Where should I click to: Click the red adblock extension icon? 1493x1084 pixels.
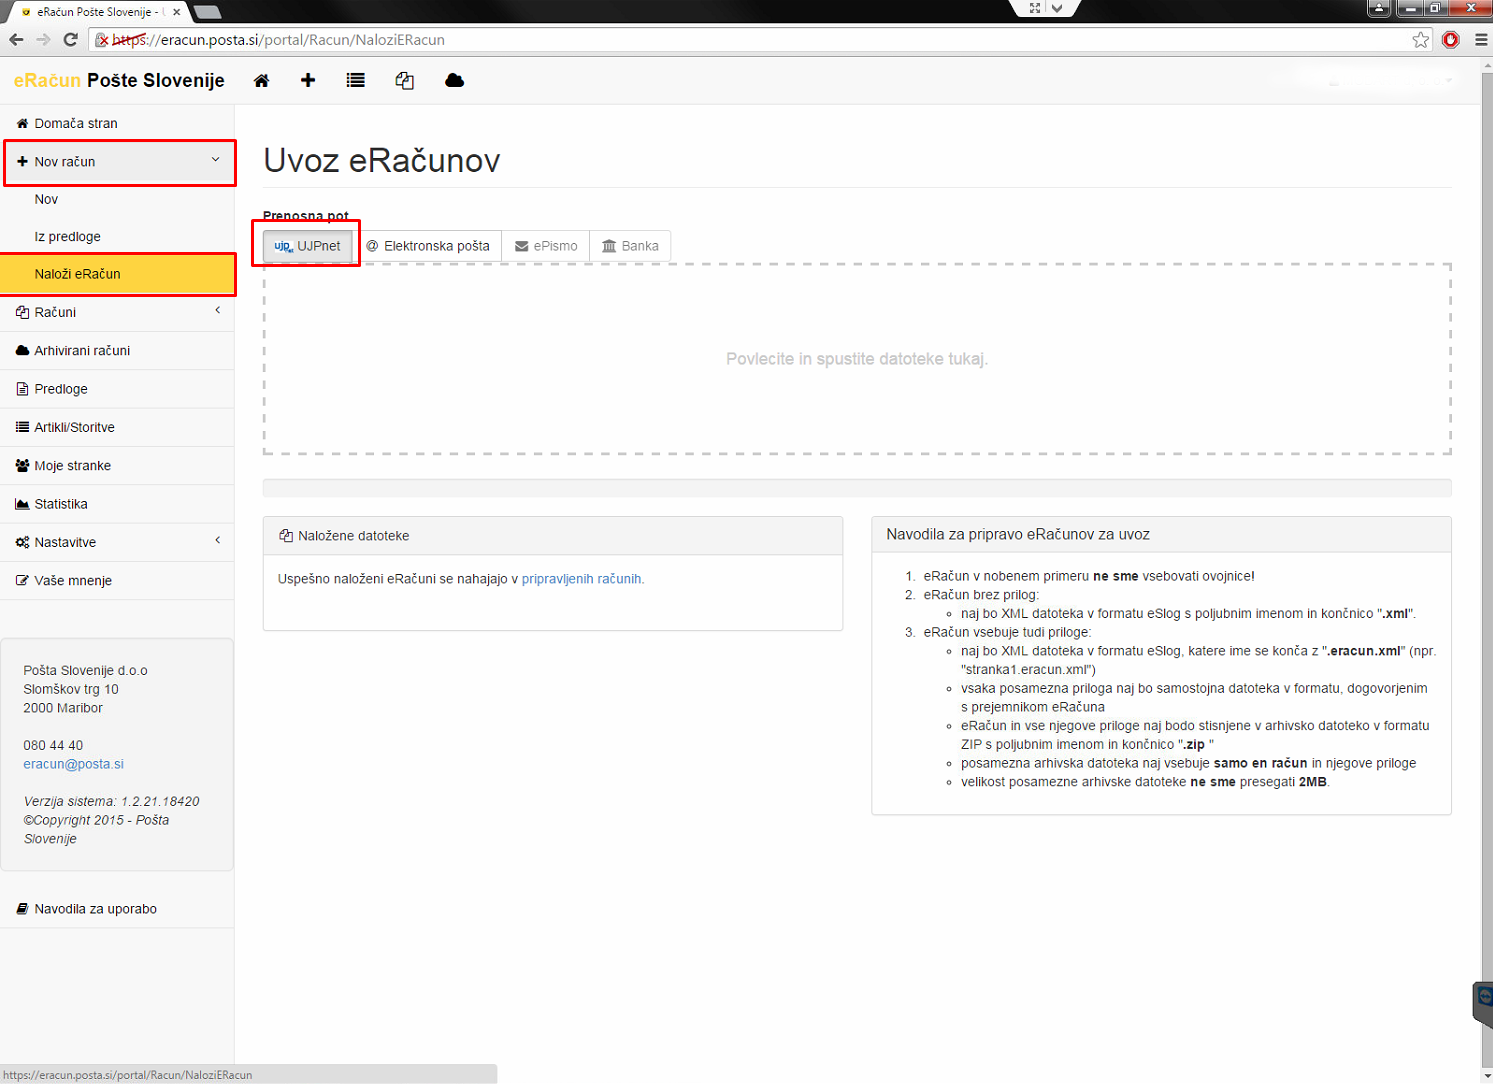(1451, 40)
